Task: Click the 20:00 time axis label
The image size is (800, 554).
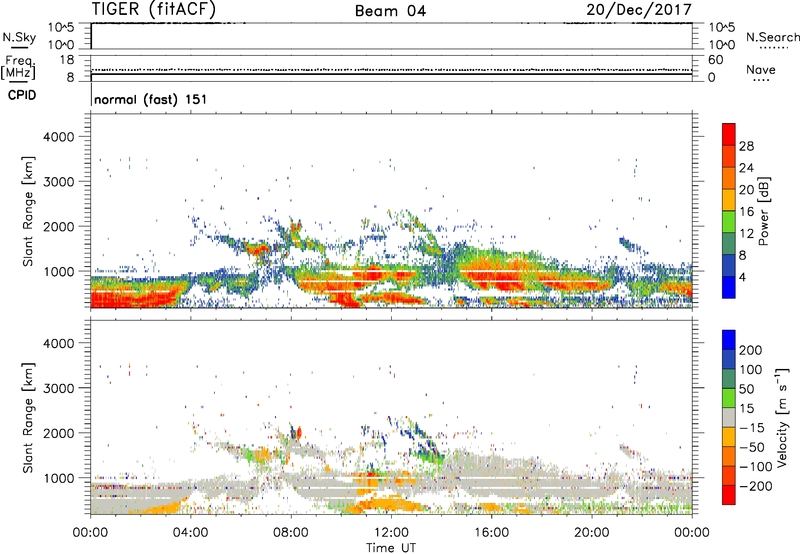Action: point(592,533)
